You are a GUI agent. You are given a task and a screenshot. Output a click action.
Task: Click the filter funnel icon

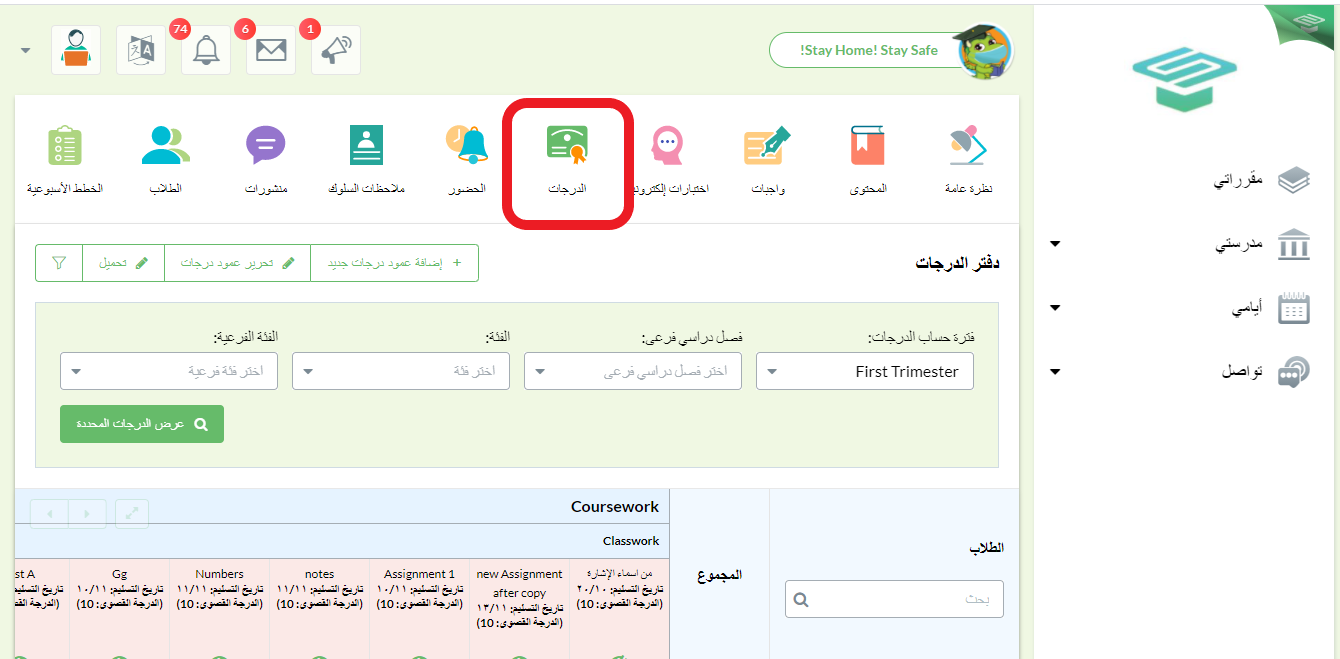59,263
